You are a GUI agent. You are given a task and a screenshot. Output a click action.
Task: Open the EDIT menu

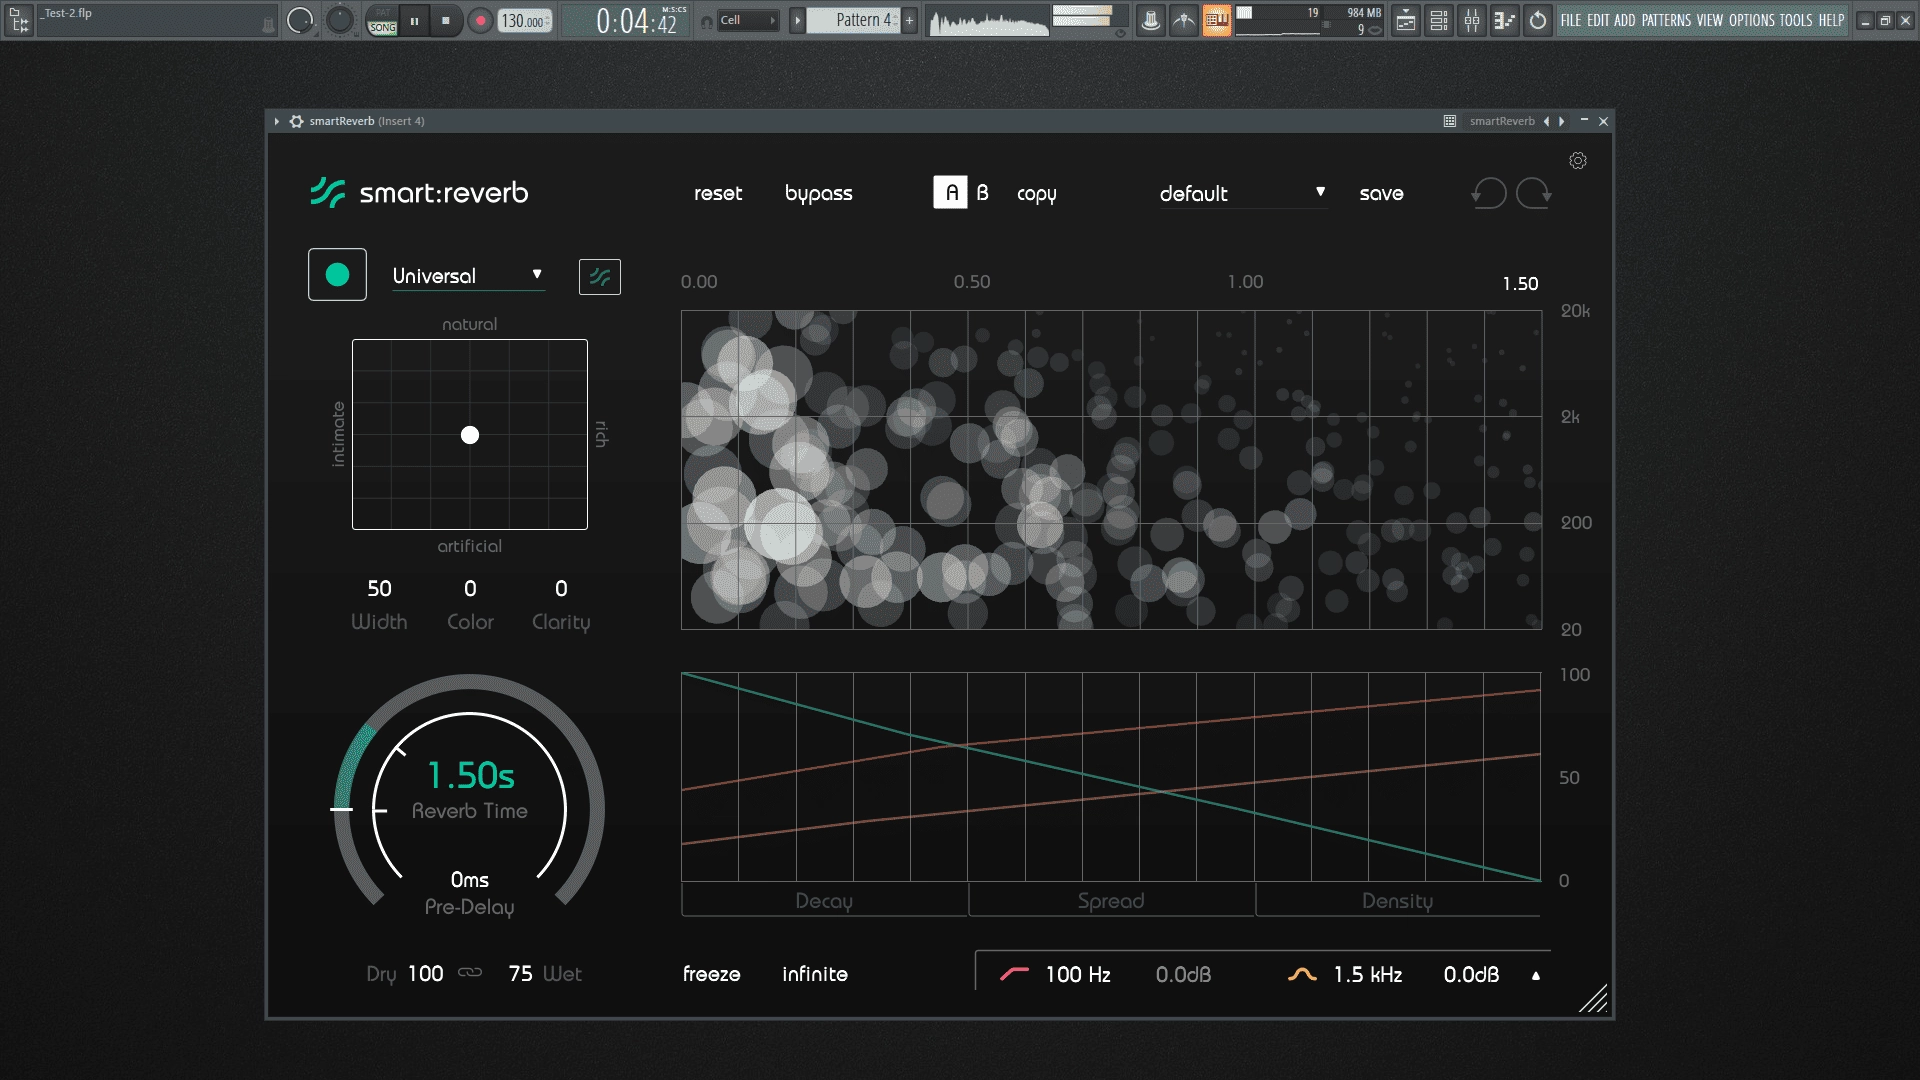(1598, 20)
